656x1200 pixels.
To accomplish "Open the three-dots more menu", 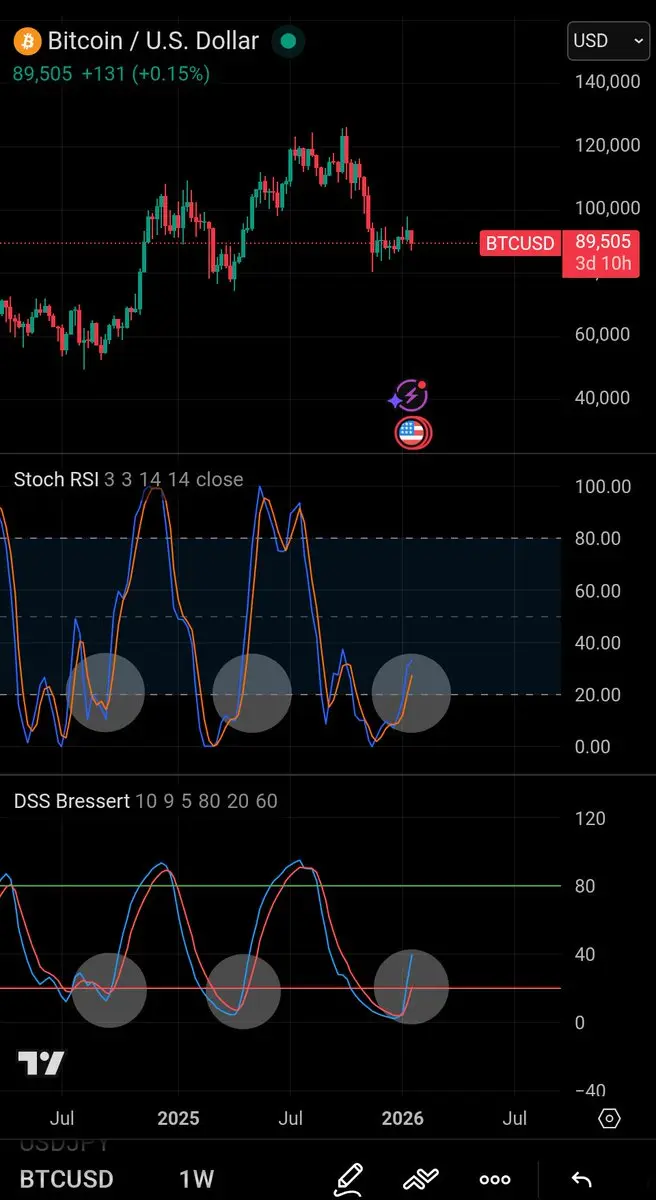I will (x=495, y=1180).
